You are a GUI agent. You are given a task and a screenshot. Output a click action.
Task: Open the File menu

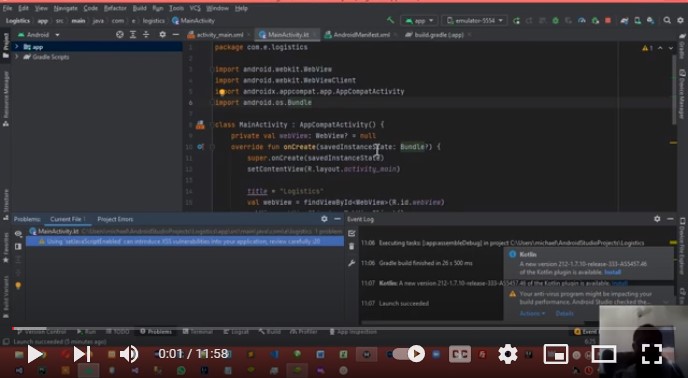(x=7, y=8)
